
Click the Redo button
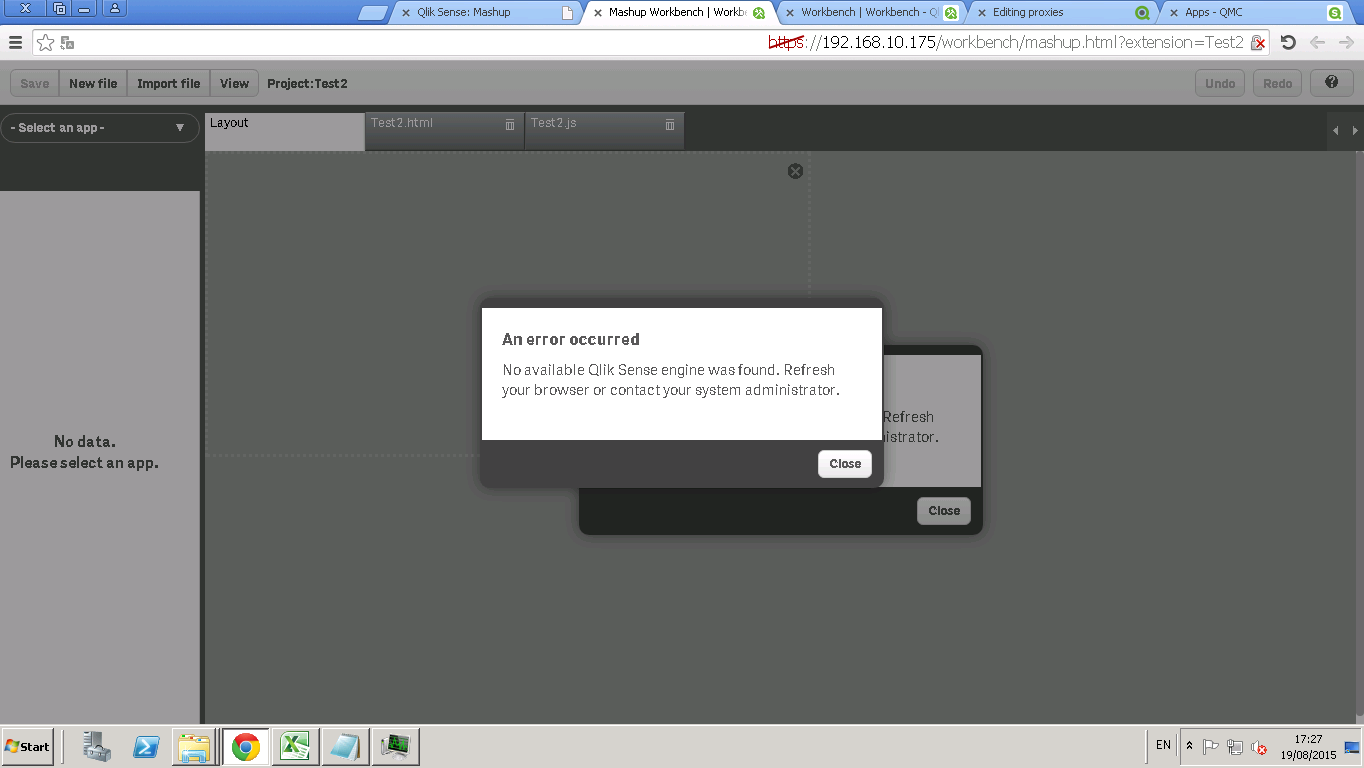pos(1277,83)
